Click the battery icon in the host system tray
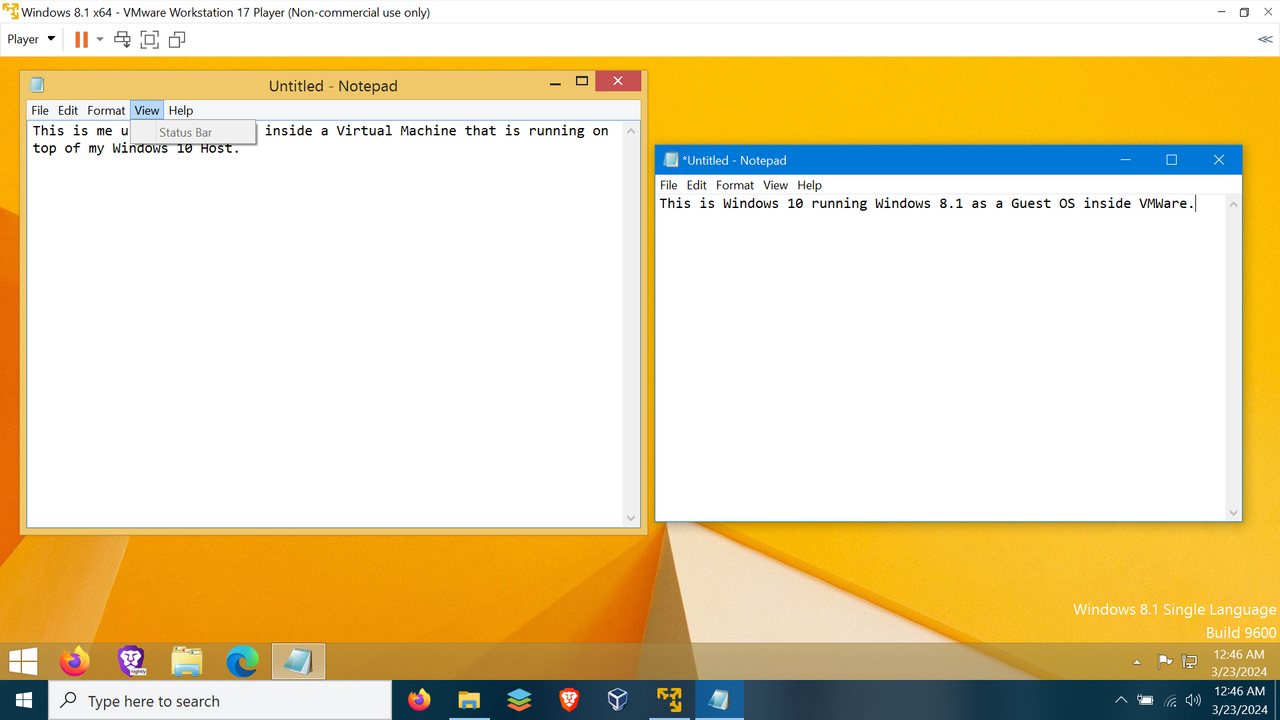This screenshot has width=1280, height=720. point(1146,701)
